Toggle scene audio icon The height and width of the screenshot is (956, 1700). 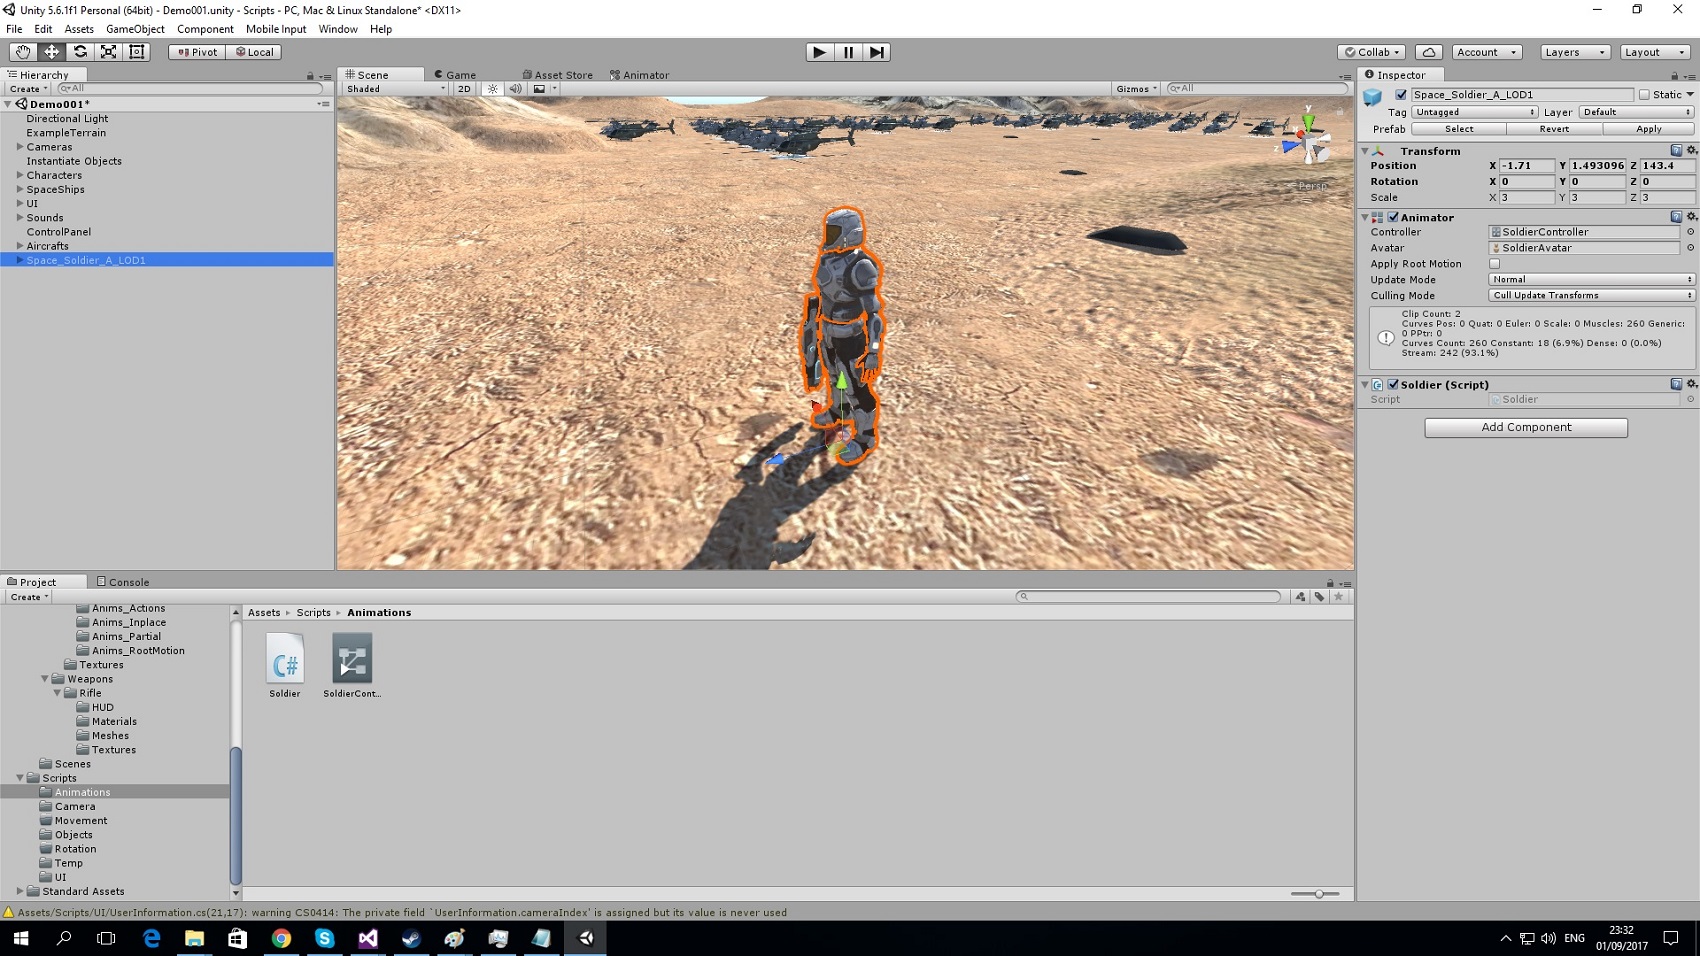pyautogui.click(x=515, y=89)
